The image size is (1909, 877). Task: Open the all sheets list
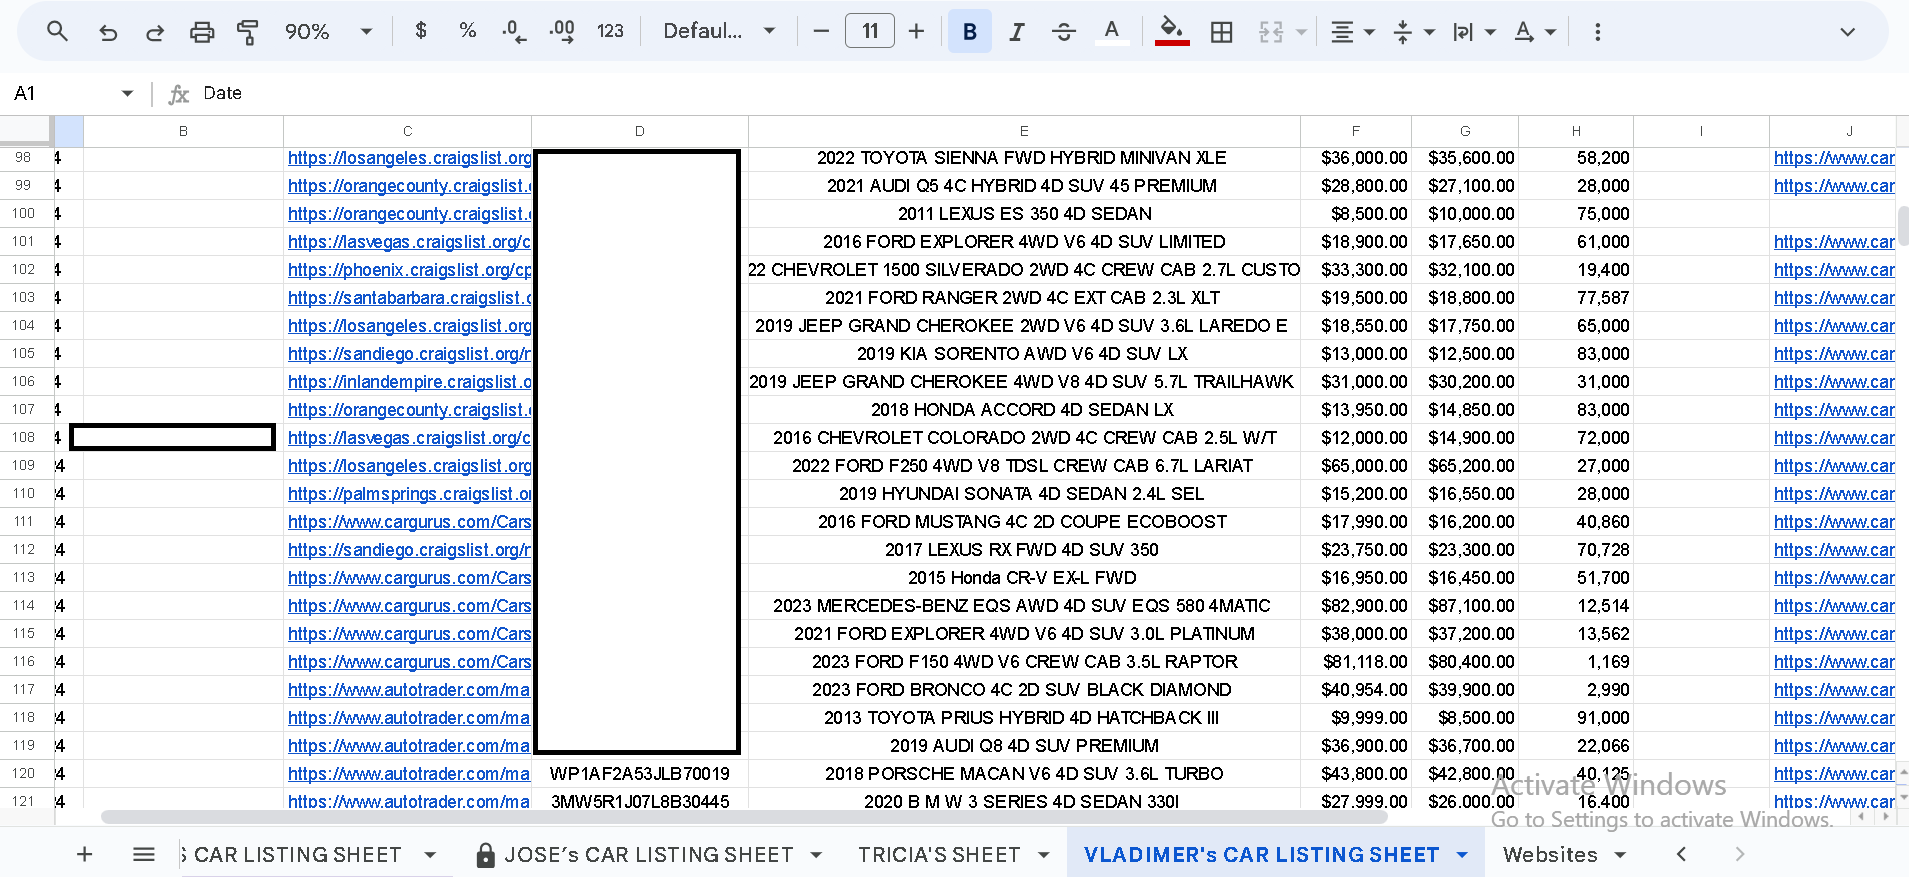(x=144, y=854)
